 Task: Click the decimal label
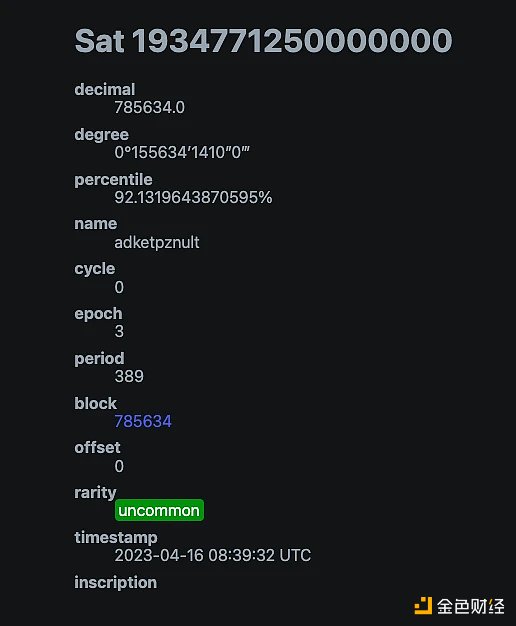tap(105, 89)
